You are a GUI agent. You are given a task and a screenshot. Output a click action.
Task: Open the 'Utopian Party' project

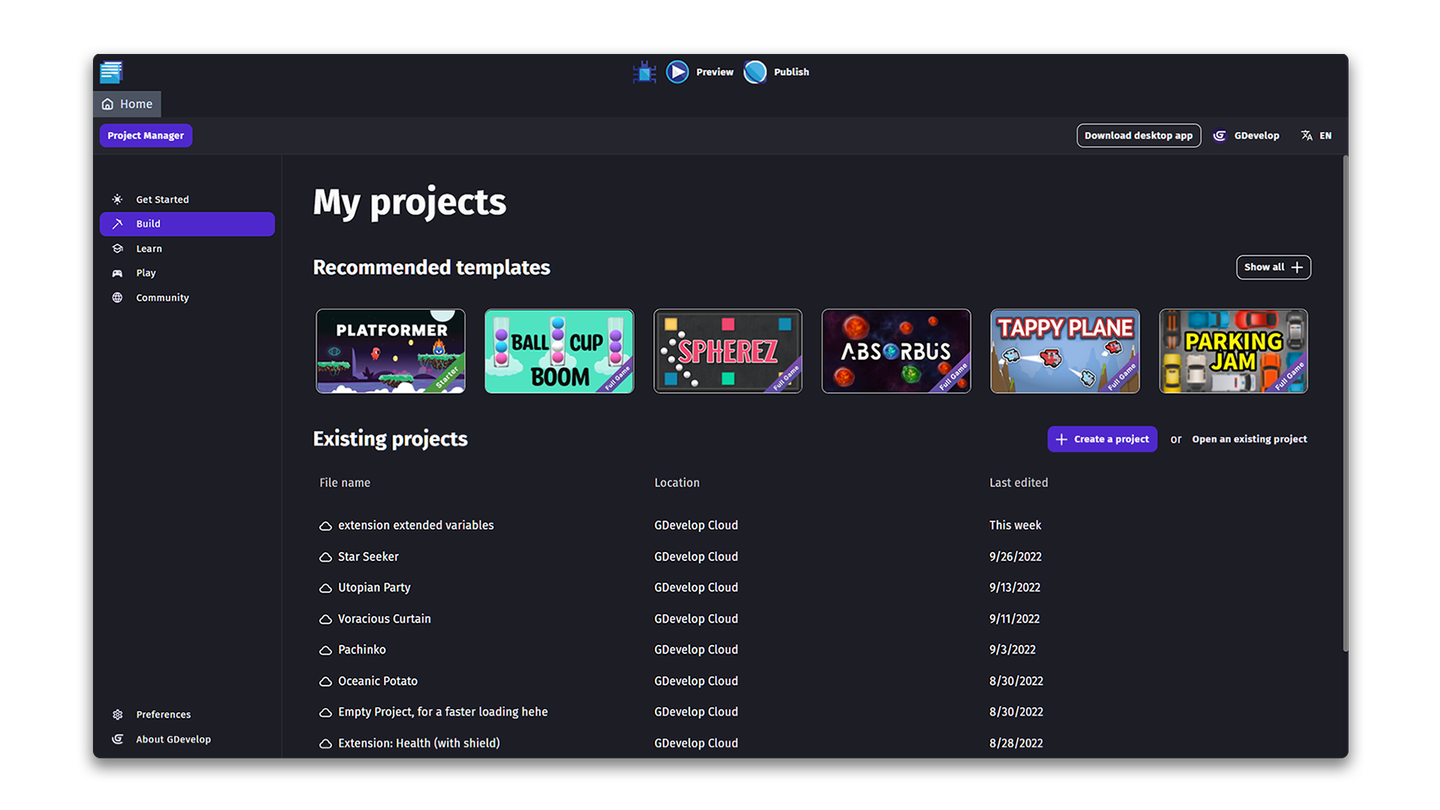[812, 587]
